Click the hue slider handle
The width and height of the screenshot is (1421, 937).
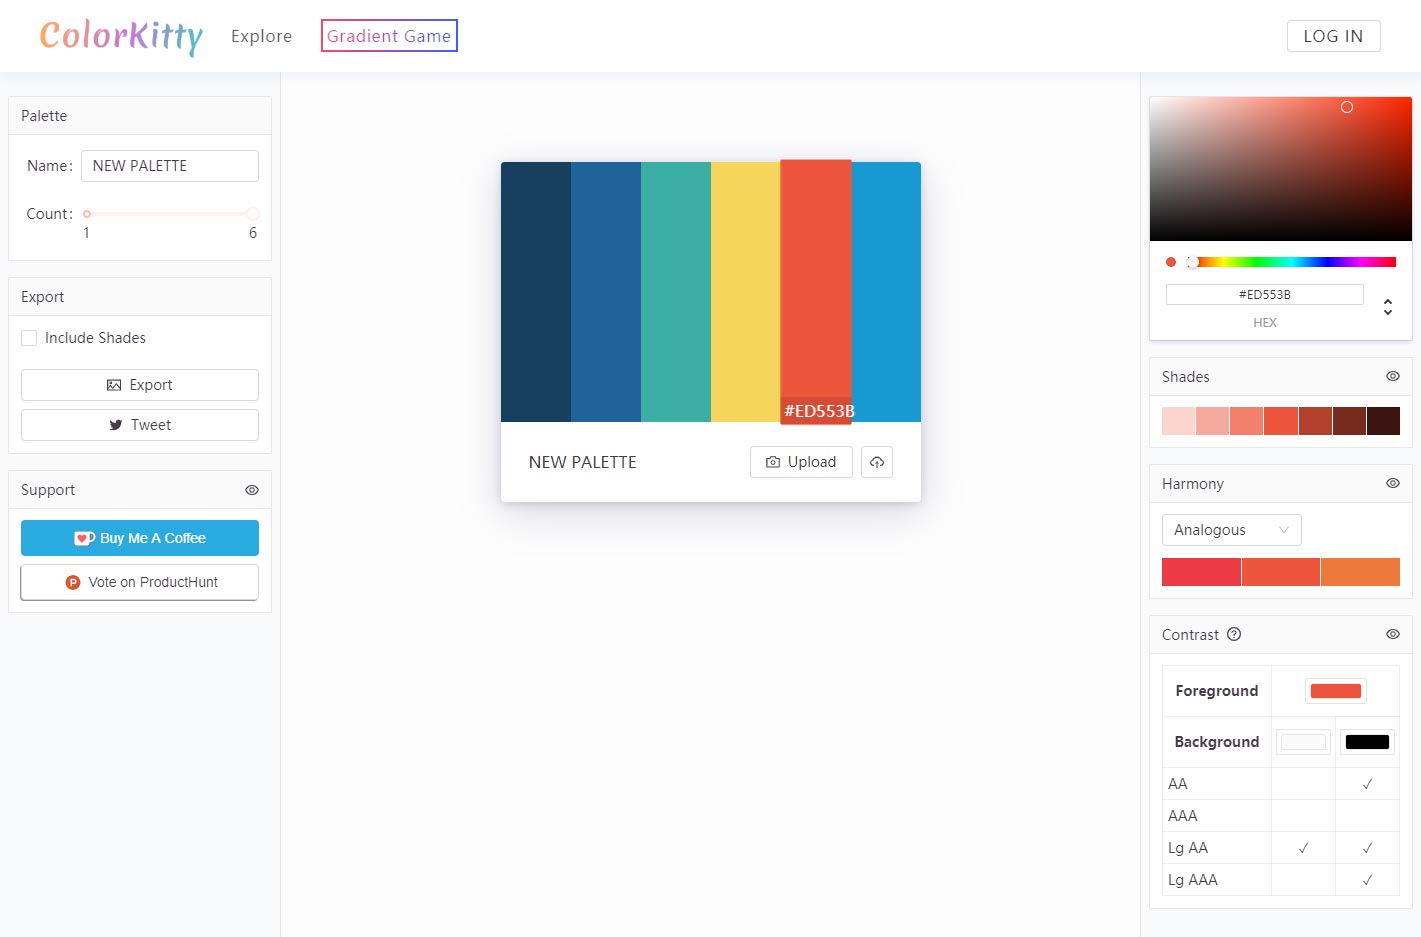pyautogui.click(x=1193, y=262)
